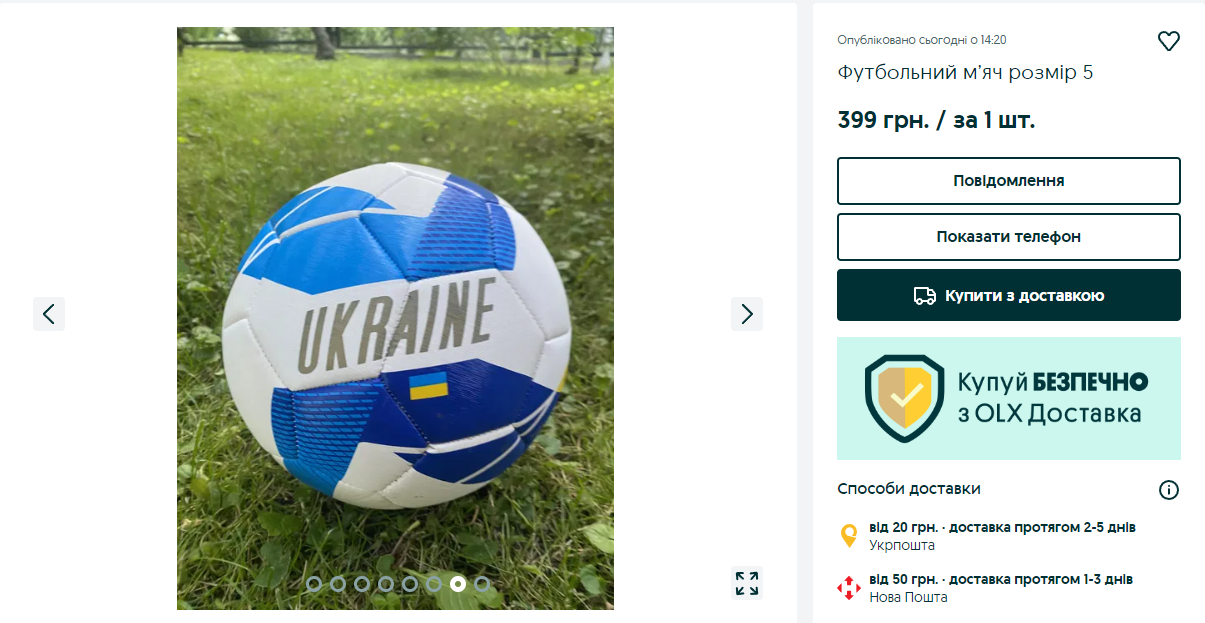Click the yellow Укрпошта pin icon
The width and height of the screenshot is (1205, 623).
point(849,536)
